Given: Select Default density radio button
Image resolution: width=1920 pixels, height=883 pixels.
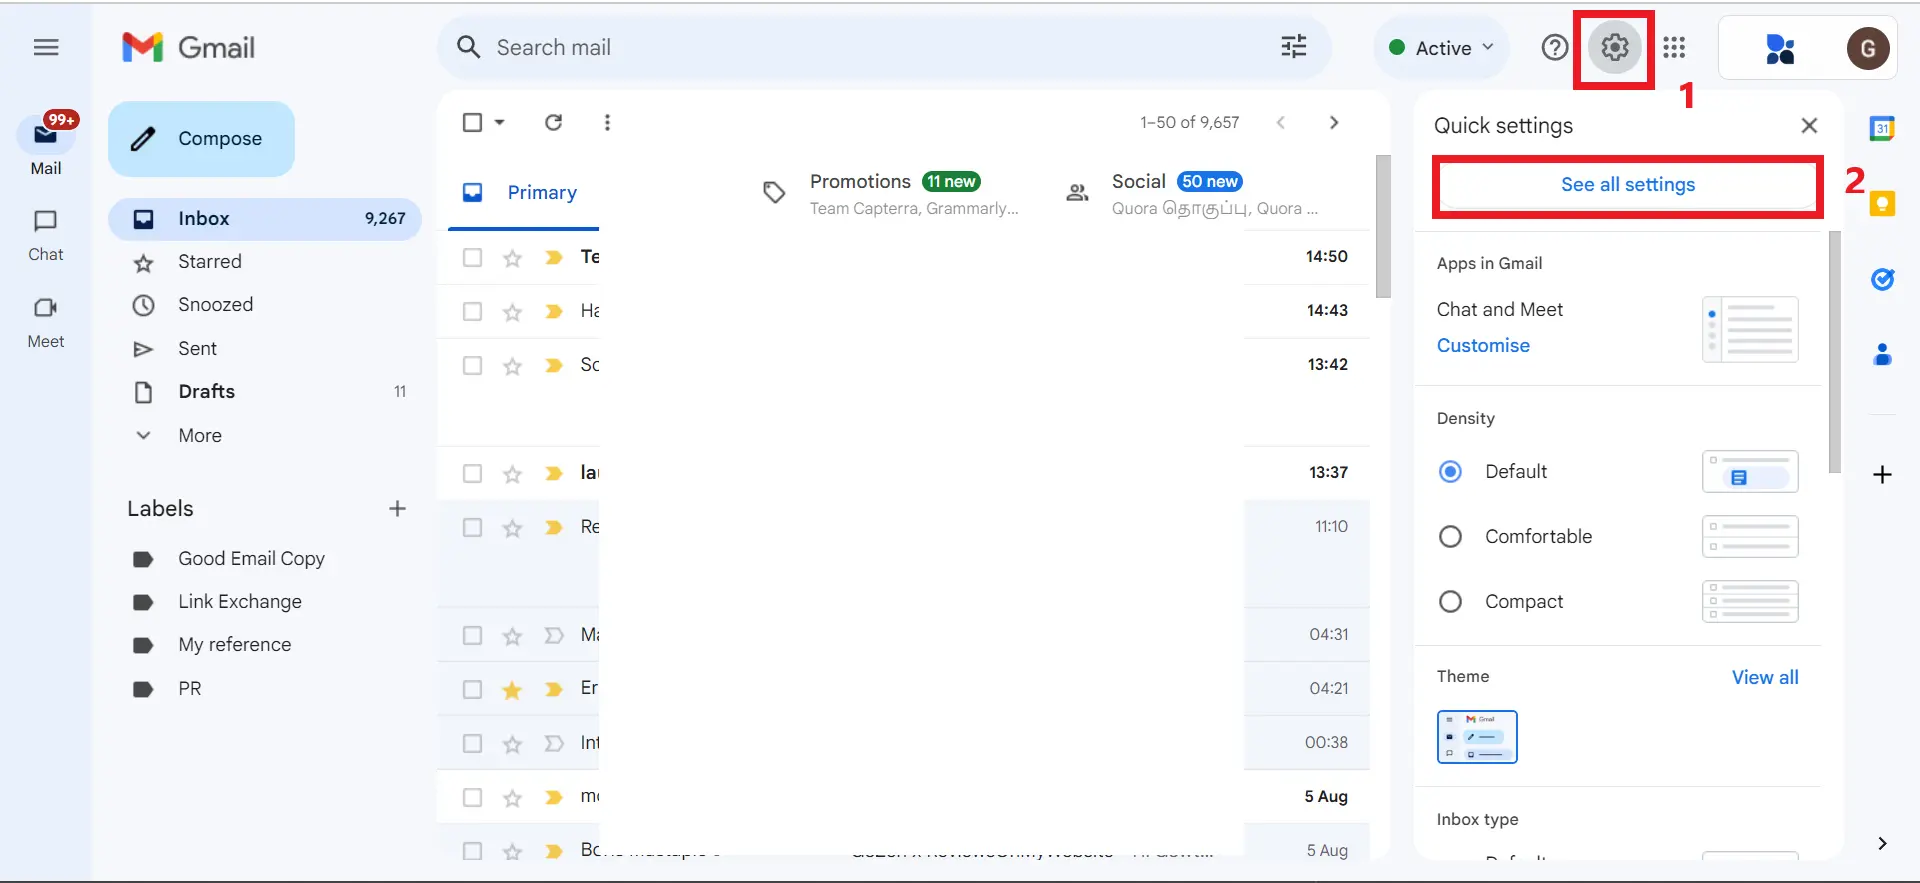Looking at the screenshot, I should click(1450, 471).
